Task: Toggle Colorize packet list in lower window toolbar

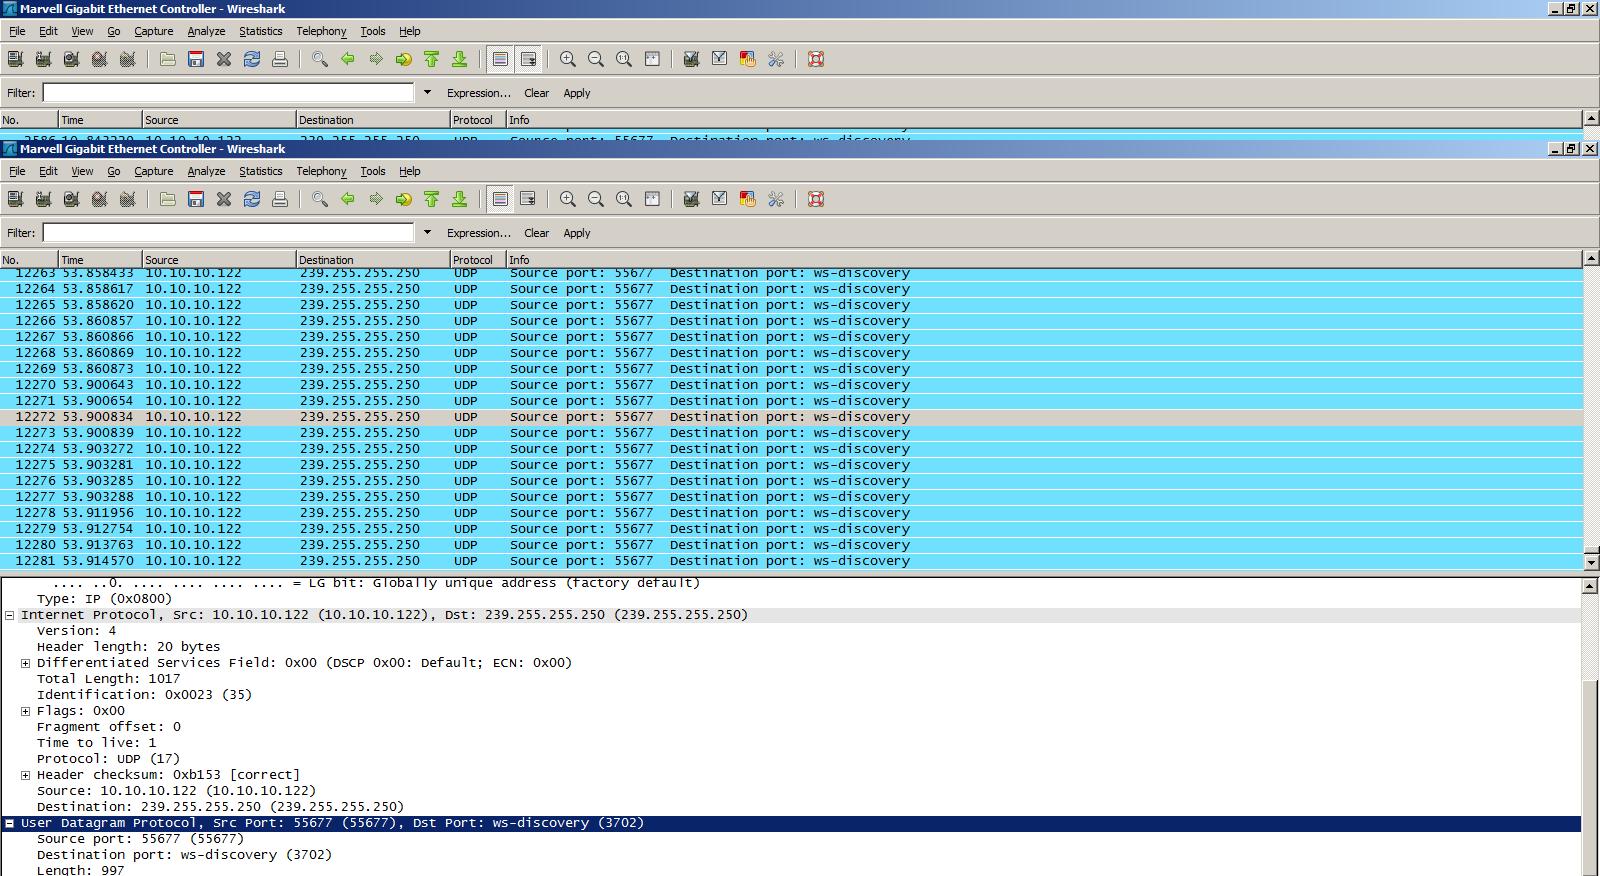Action: (500, 199)
